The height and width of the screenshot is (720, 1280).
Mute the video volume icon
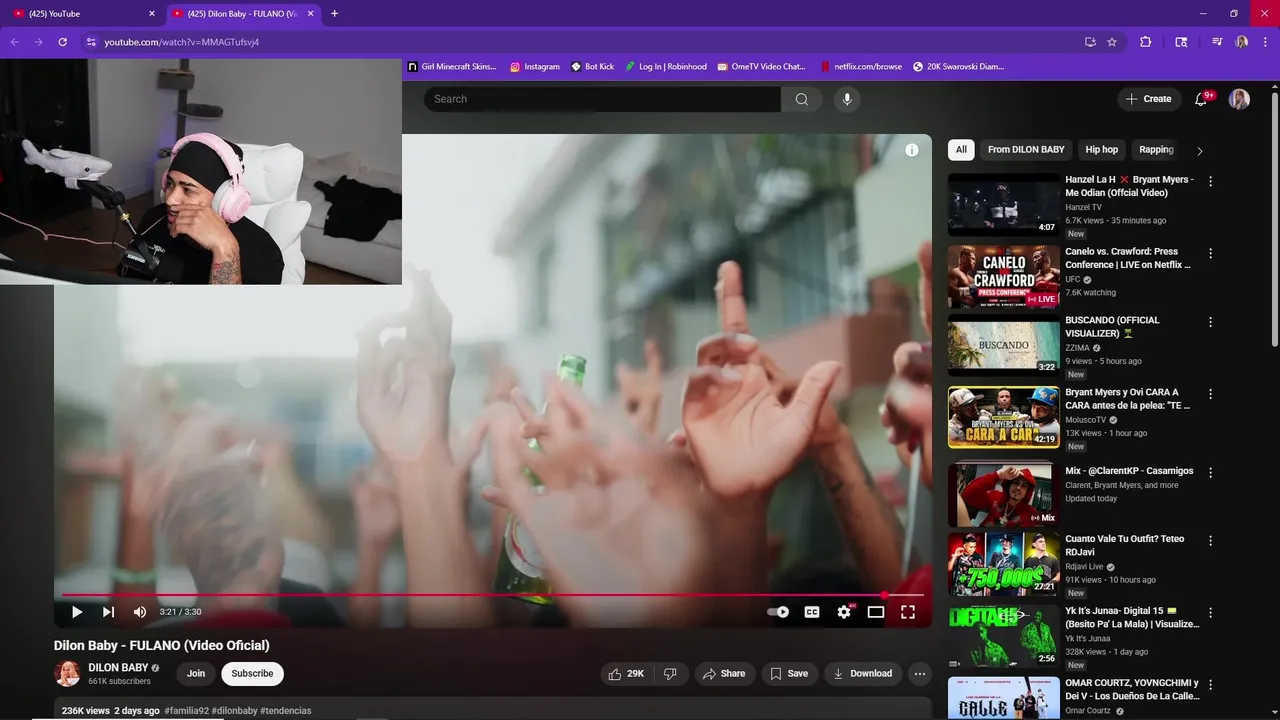[x=140, y=612]
